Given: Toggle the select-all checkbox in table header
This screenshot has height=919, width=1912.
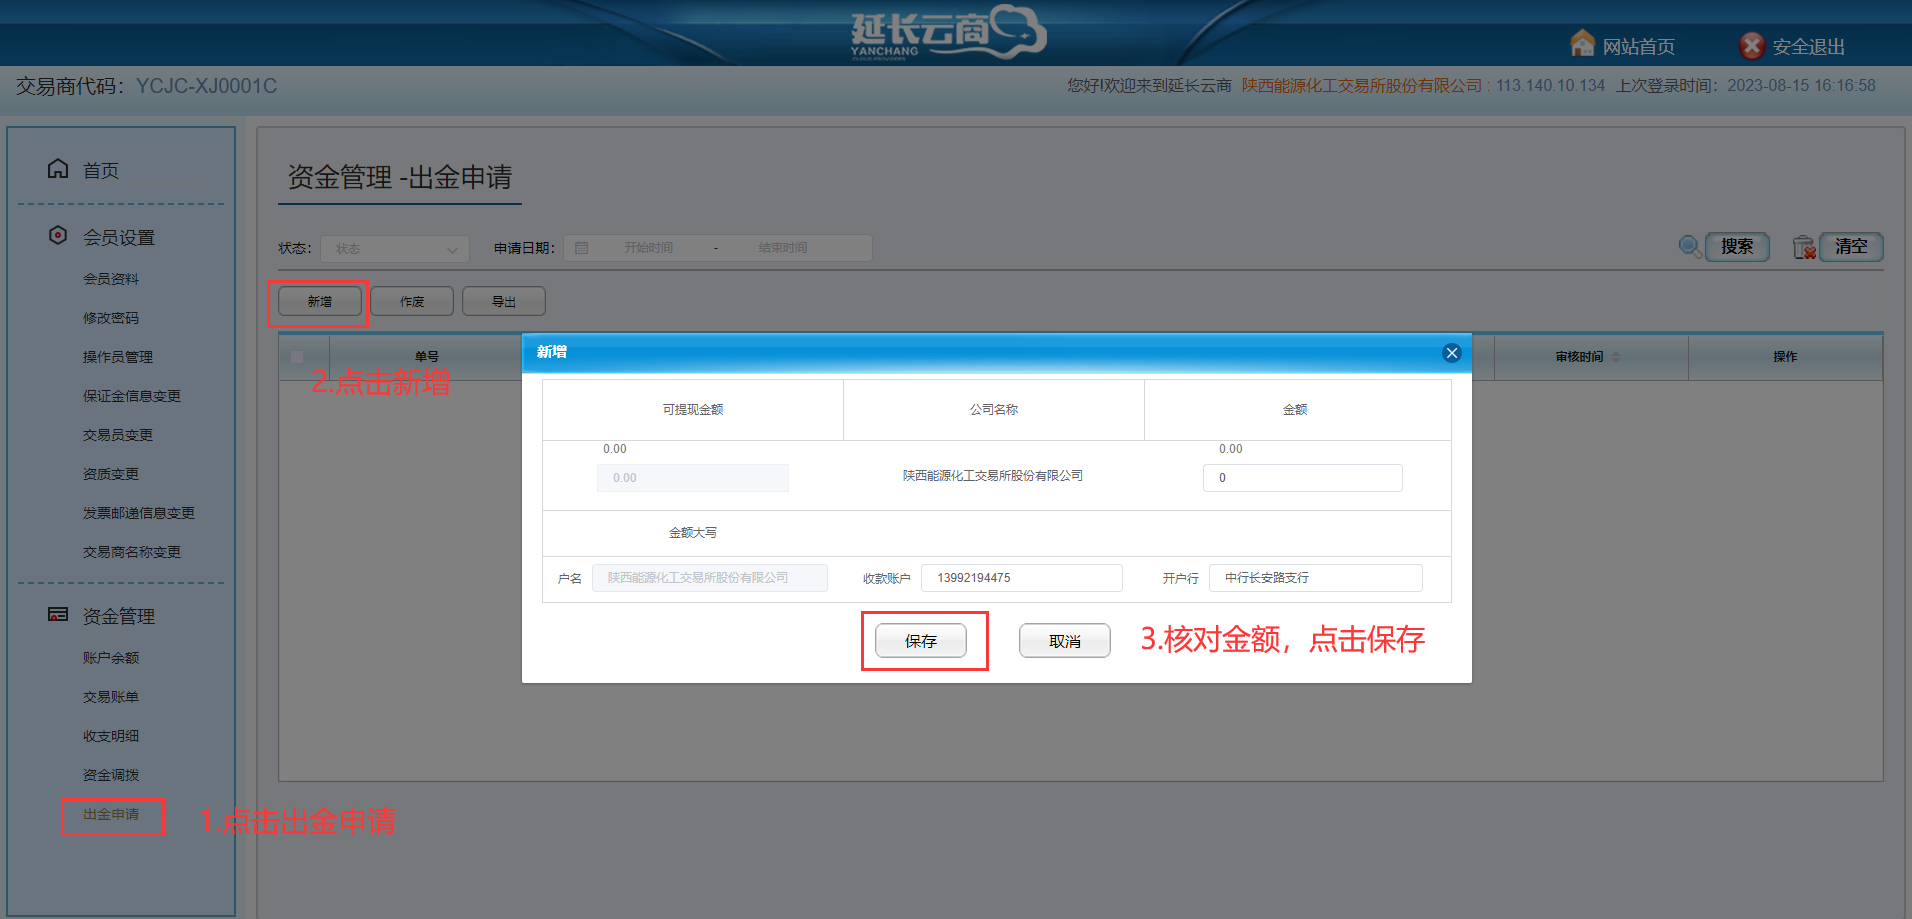Looking at the screenshot, I should tap(297, 357).
